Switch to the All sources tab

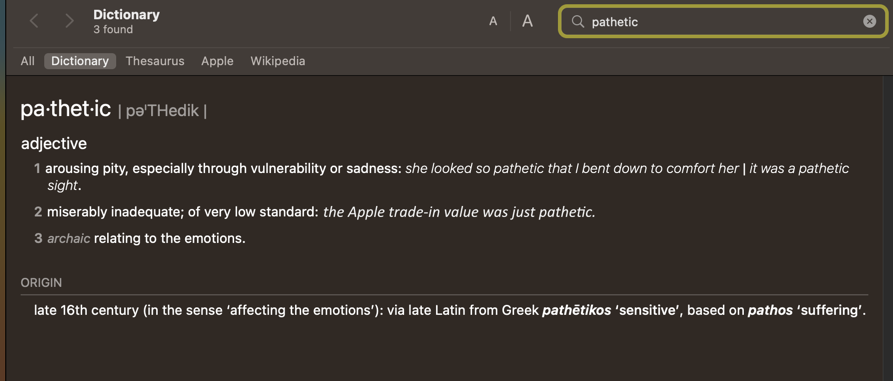pos(27,61)
